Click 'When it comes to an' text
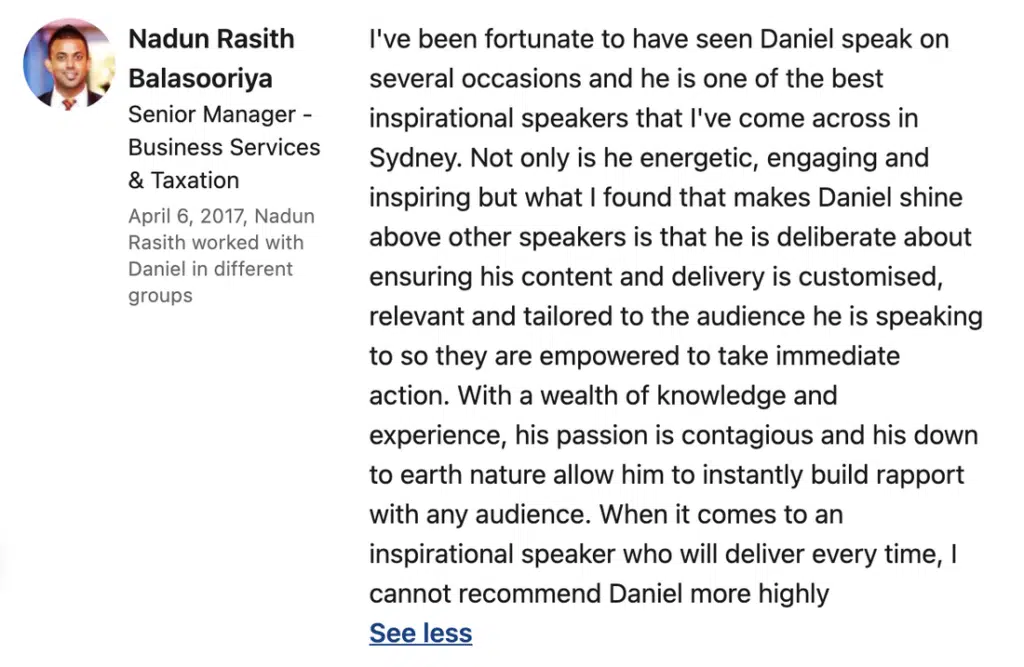This screenshot has width=1024, height=667. tap(721, 515)
